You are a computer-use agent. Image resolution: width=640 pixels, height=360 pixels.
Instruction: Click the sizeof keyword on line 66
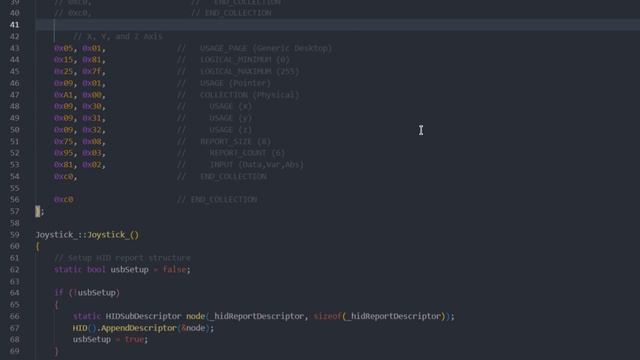point(327,316)
